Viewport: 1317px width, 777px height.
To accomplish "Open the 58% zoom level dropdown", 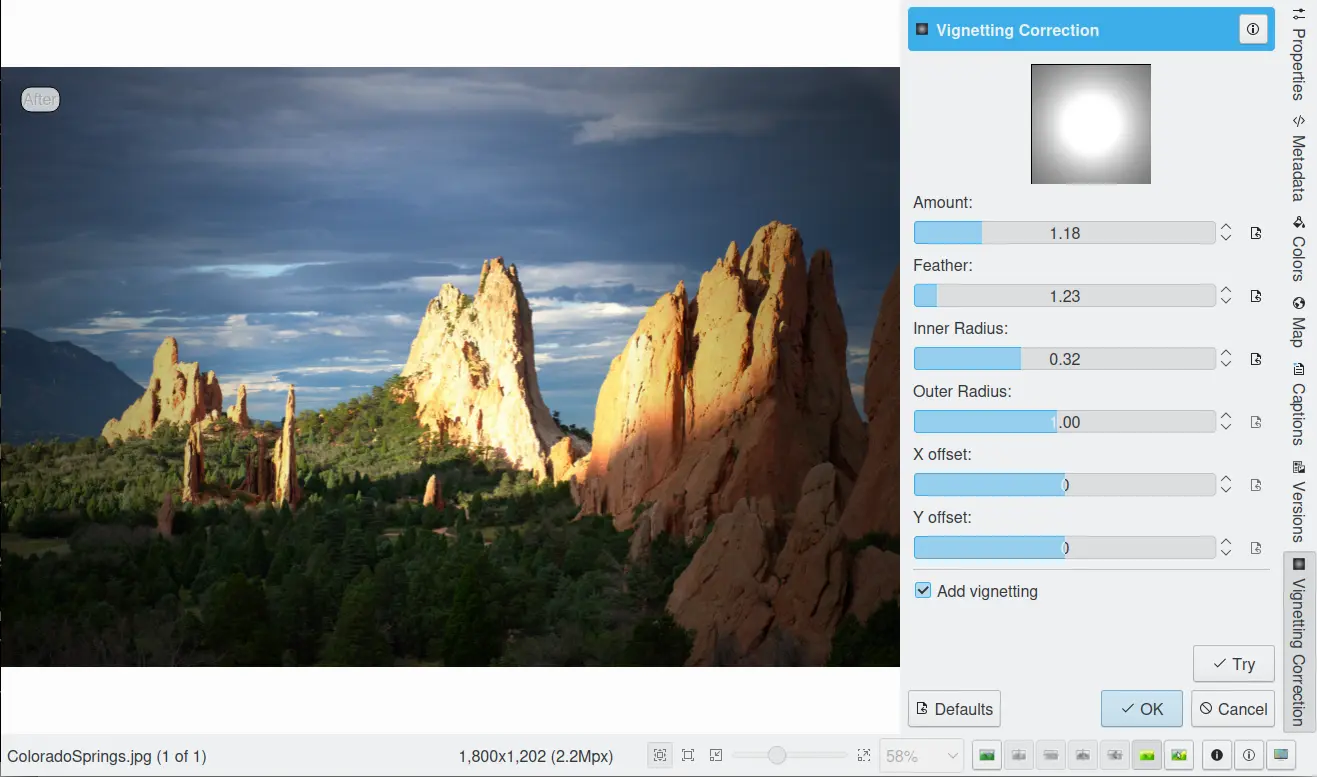I will 921,756.
